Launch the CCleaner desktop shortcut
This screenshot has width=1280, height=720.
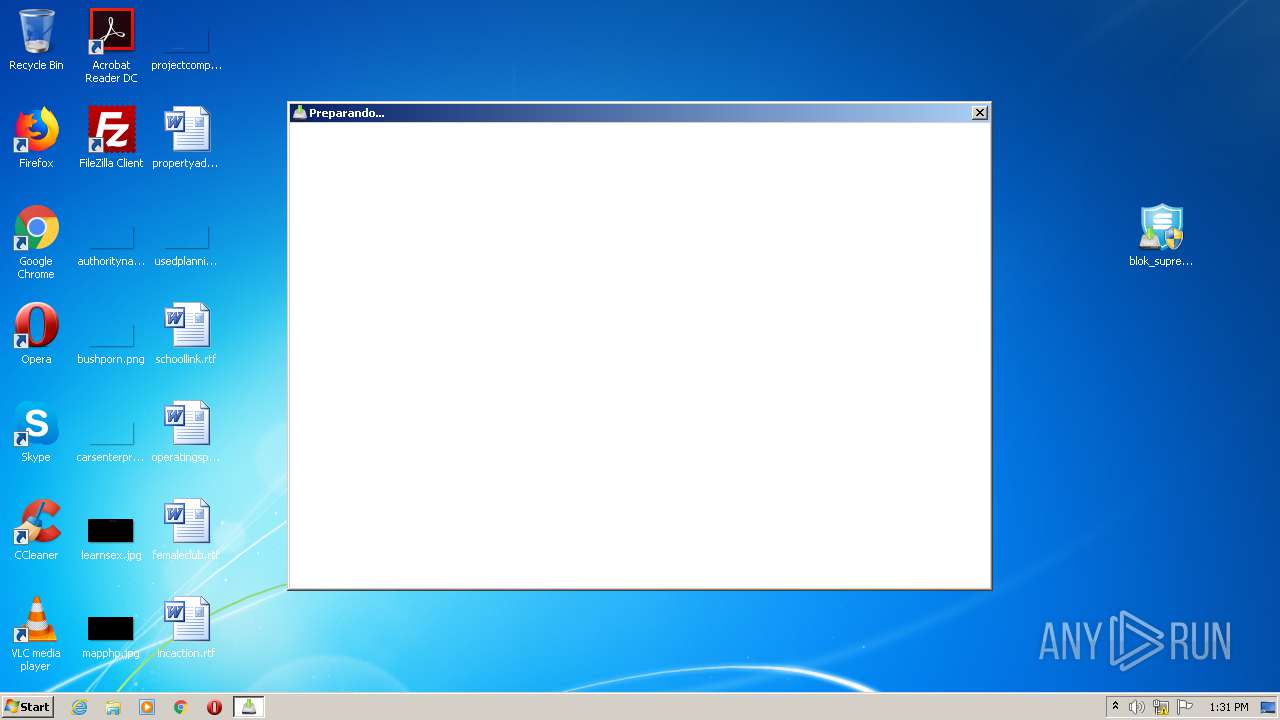point(36,531)
